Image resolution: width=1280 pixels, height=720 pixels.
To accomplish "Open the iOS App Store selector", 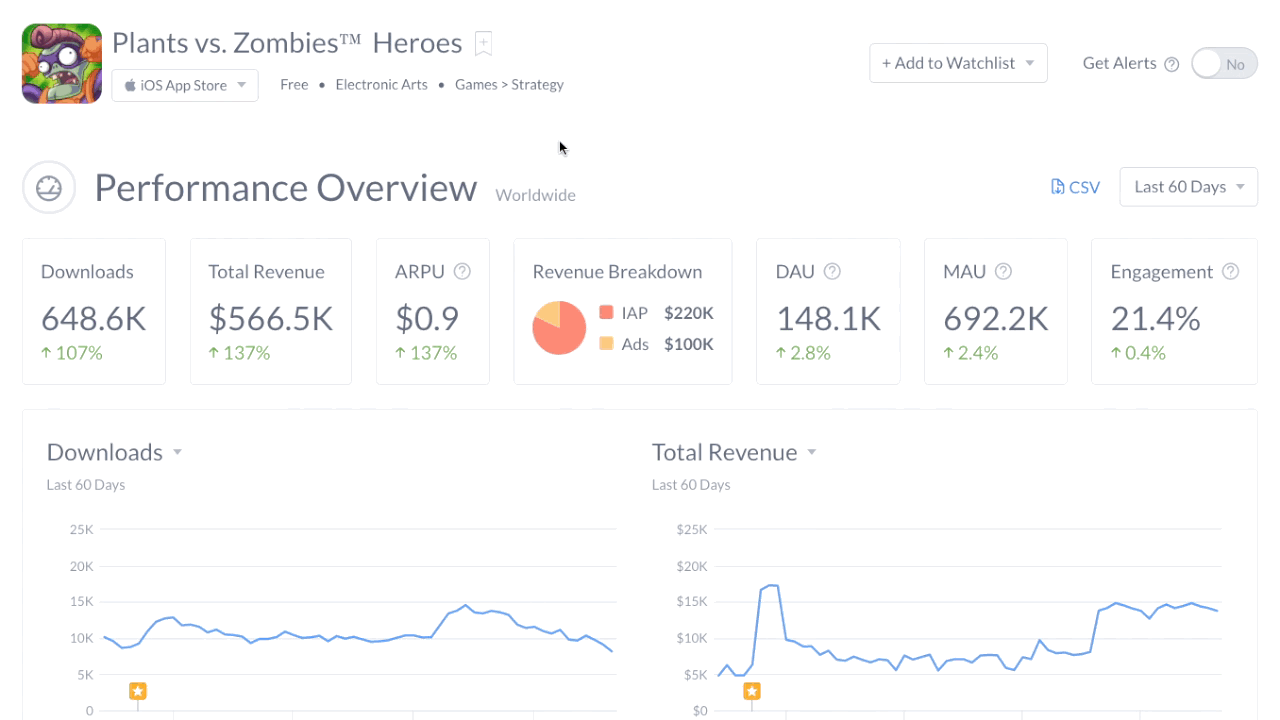I will click(x=184, y=85).
